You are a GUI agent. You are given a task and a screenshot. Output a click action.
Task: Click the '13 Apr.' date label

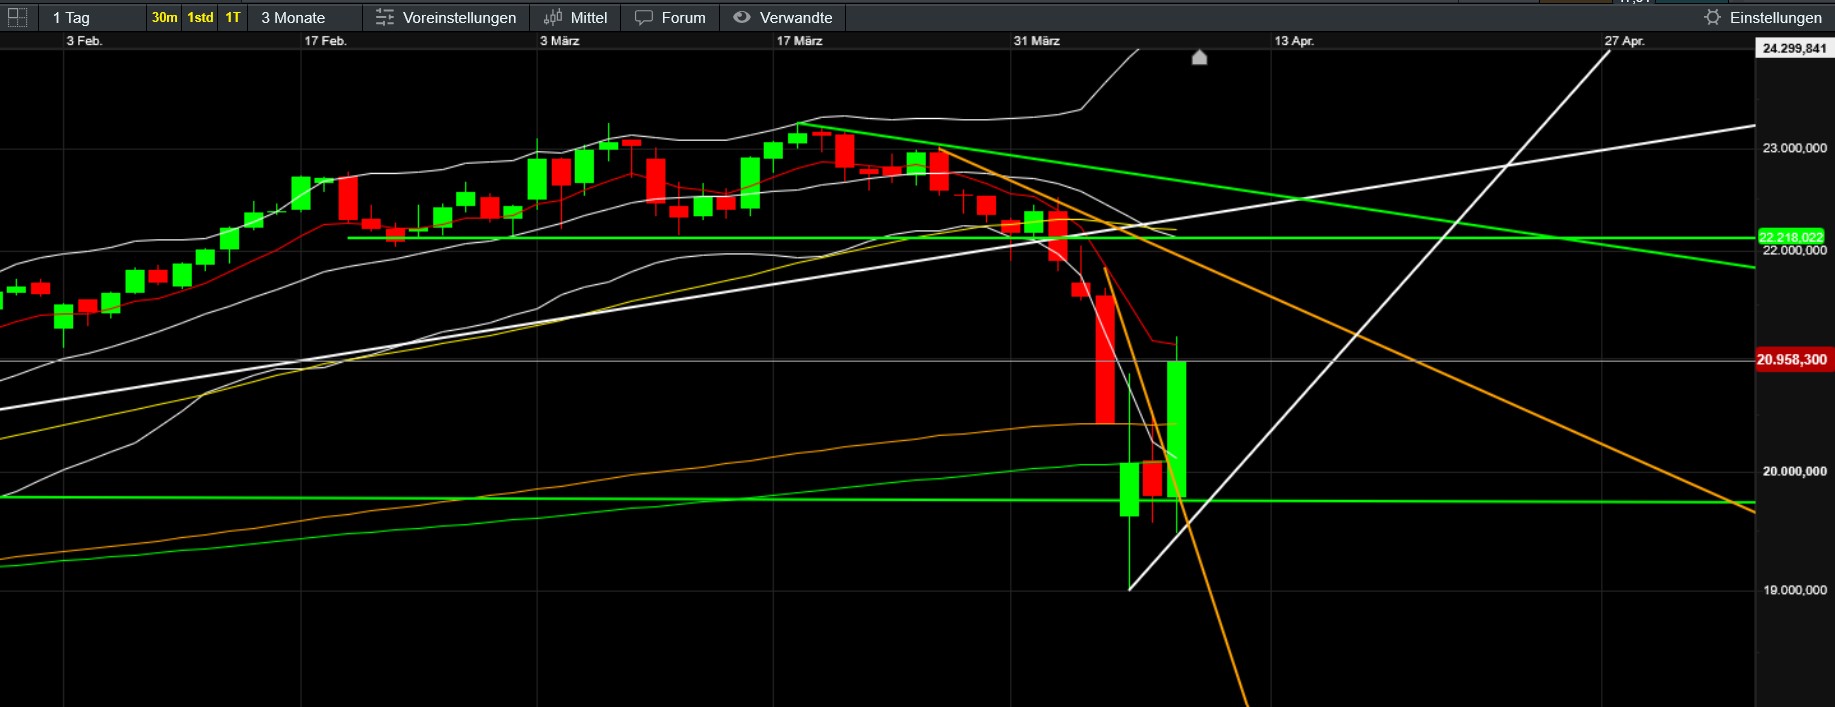tap(1294, 41)
